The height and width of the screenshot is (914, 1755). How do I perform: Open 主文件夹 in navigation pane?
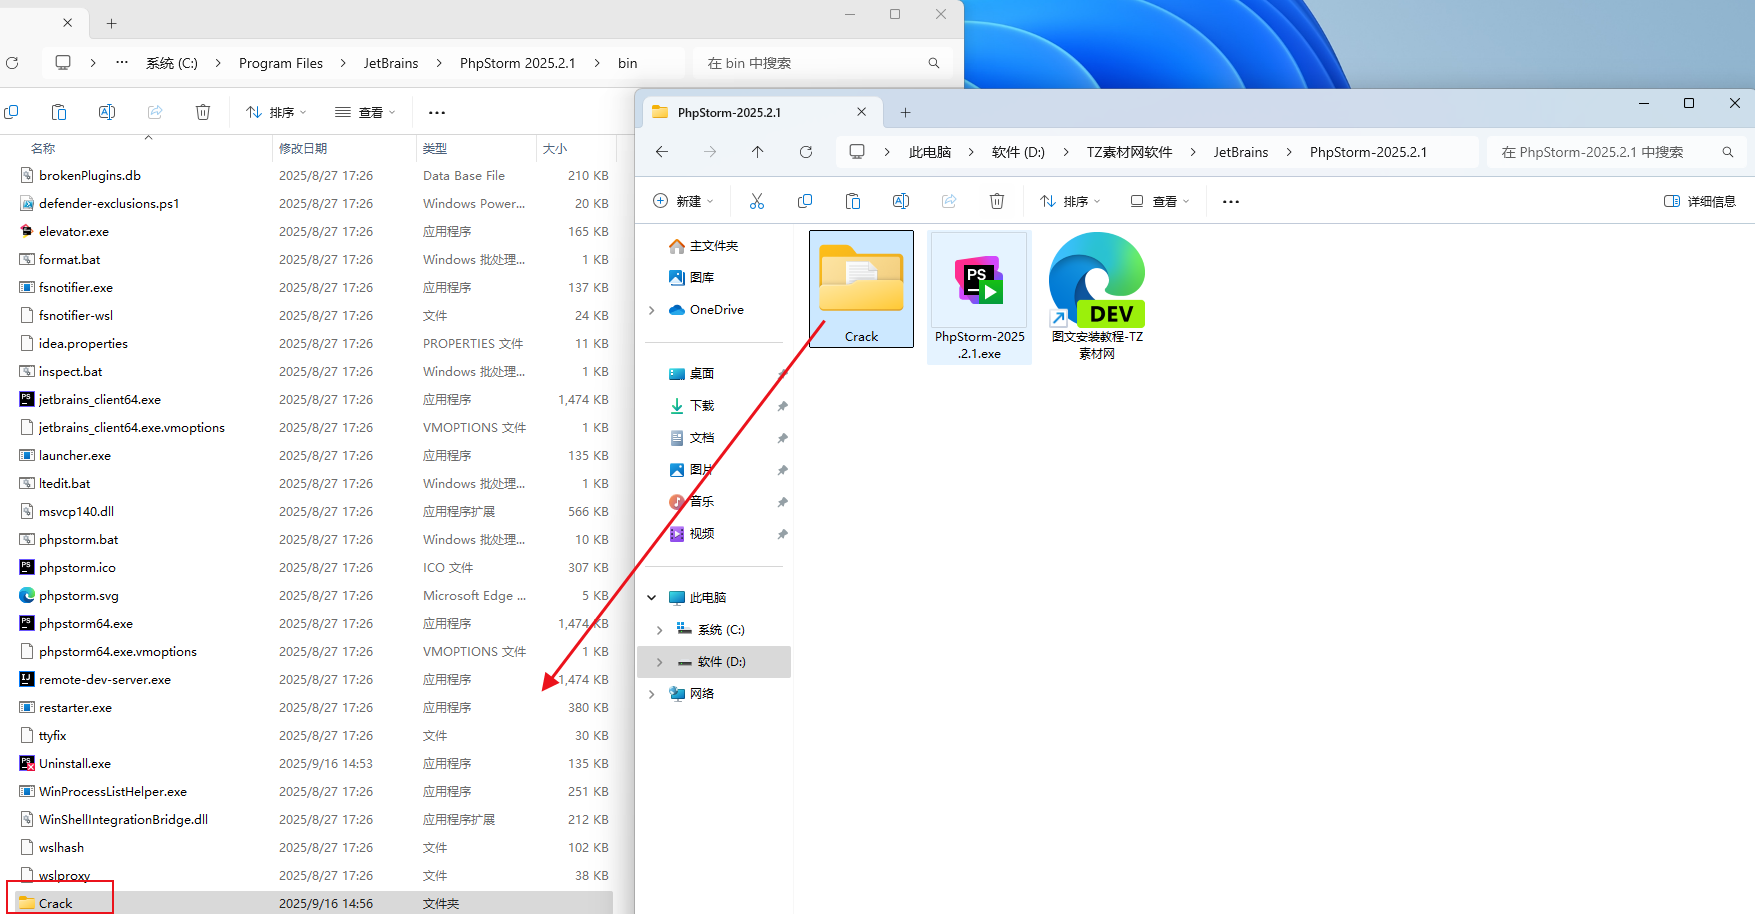714,246
